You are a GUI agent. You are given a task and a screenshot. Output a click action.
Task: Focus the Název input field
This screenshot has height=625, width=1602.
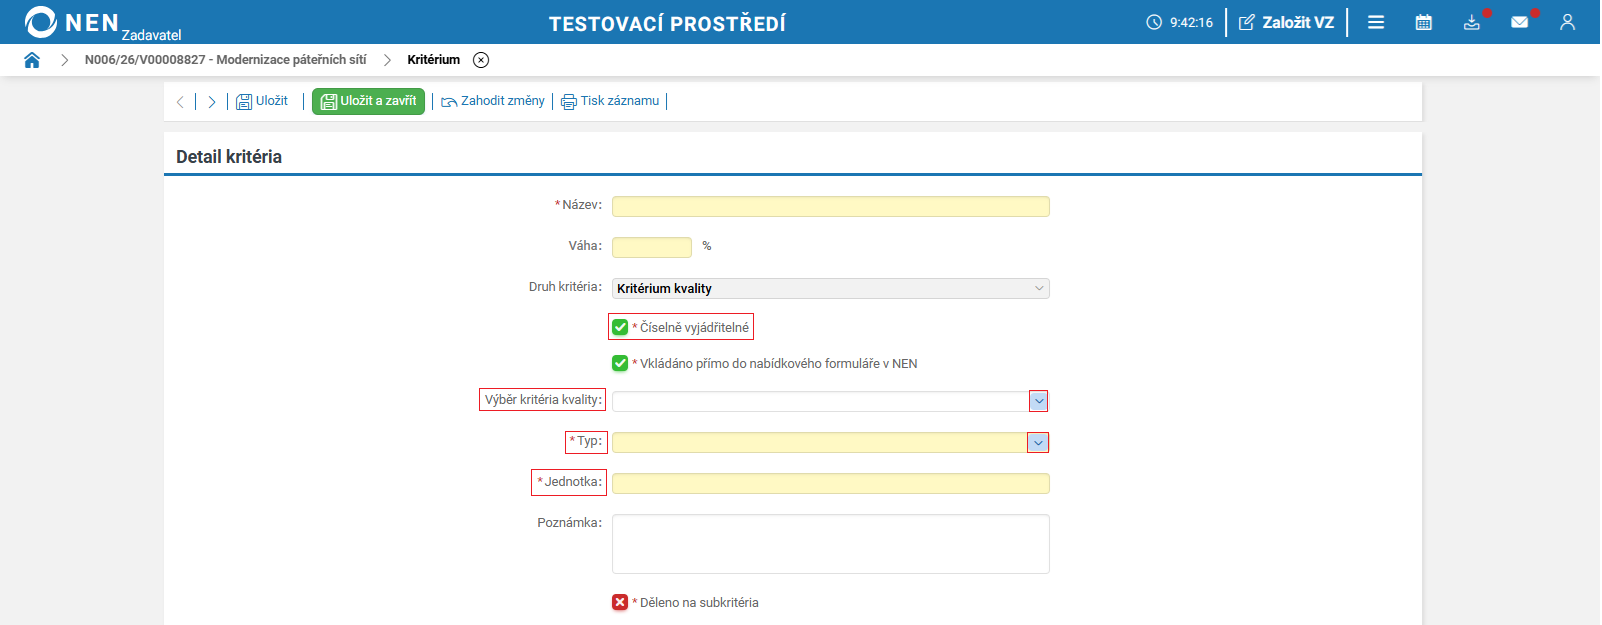click(831, 206)
